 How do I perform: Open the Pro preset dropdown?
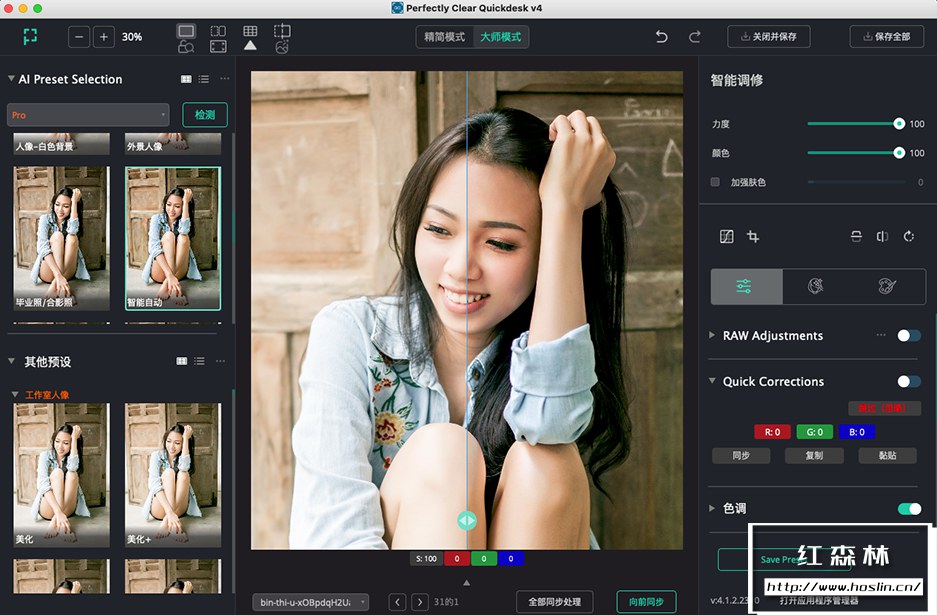[x=87, y=114]
